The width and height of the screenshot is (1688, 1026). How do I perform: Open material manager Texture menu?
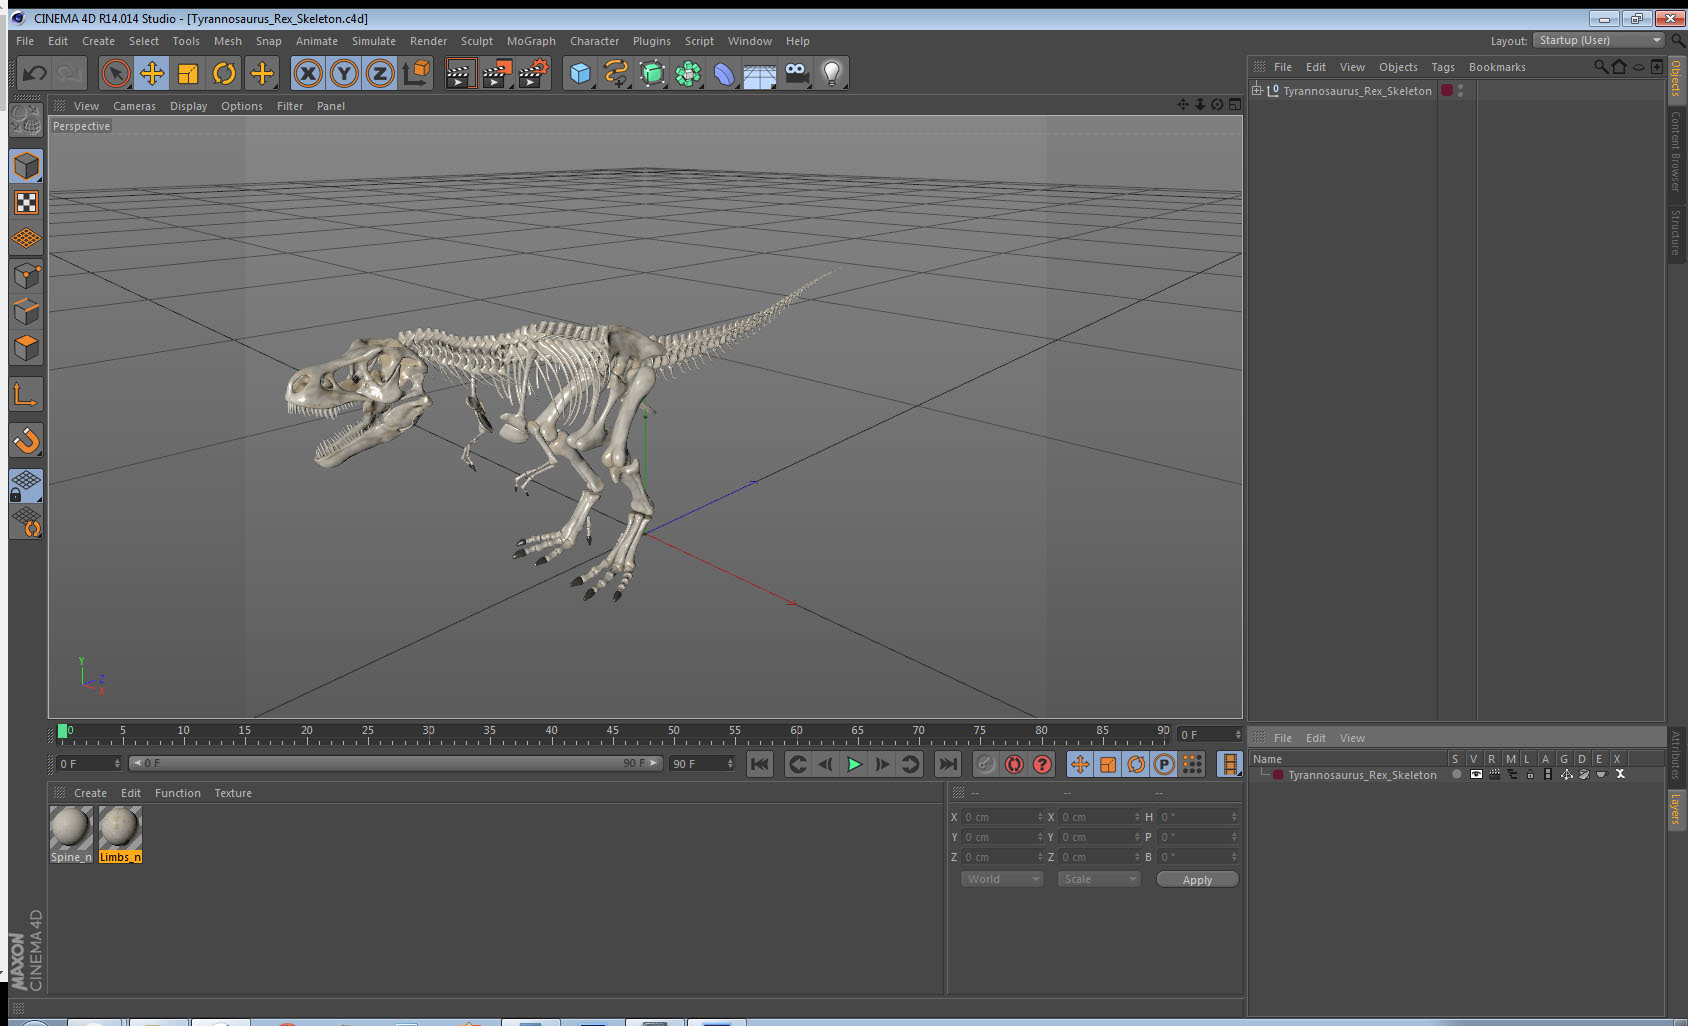pos(233,793)
